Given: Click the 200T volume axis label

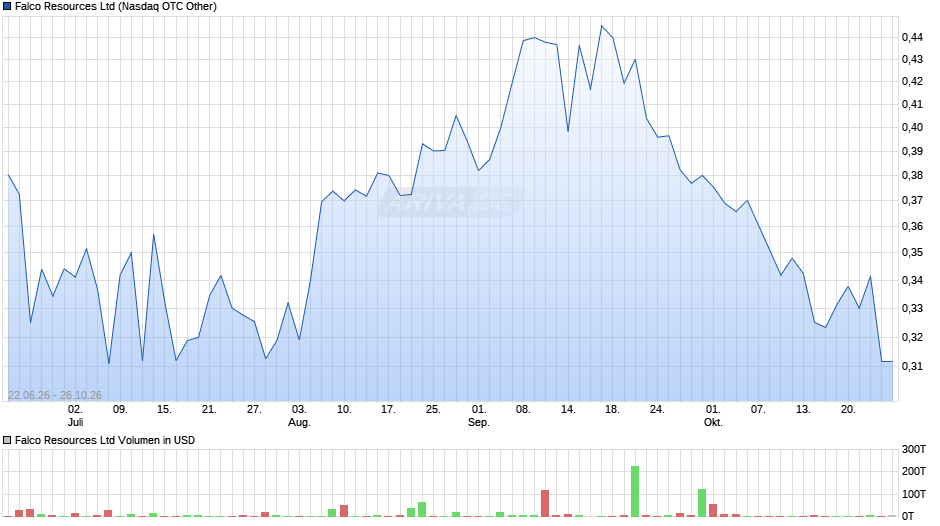Looking at the screenshot, I should tap(914, 471).
